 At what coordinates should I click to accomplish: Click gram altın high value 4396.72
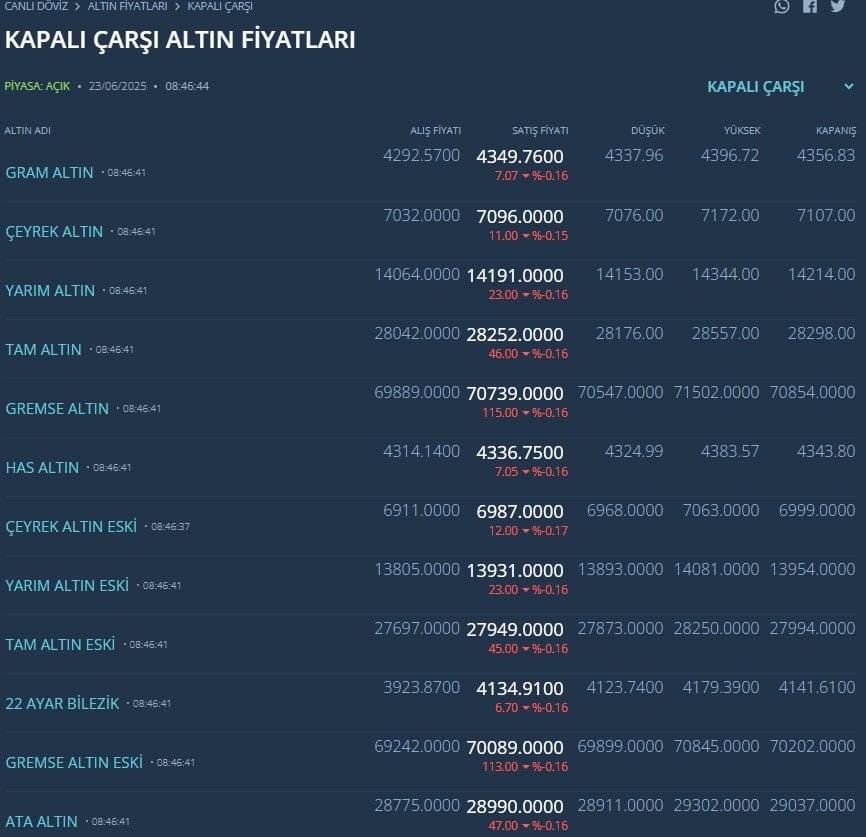pos(730,156)
